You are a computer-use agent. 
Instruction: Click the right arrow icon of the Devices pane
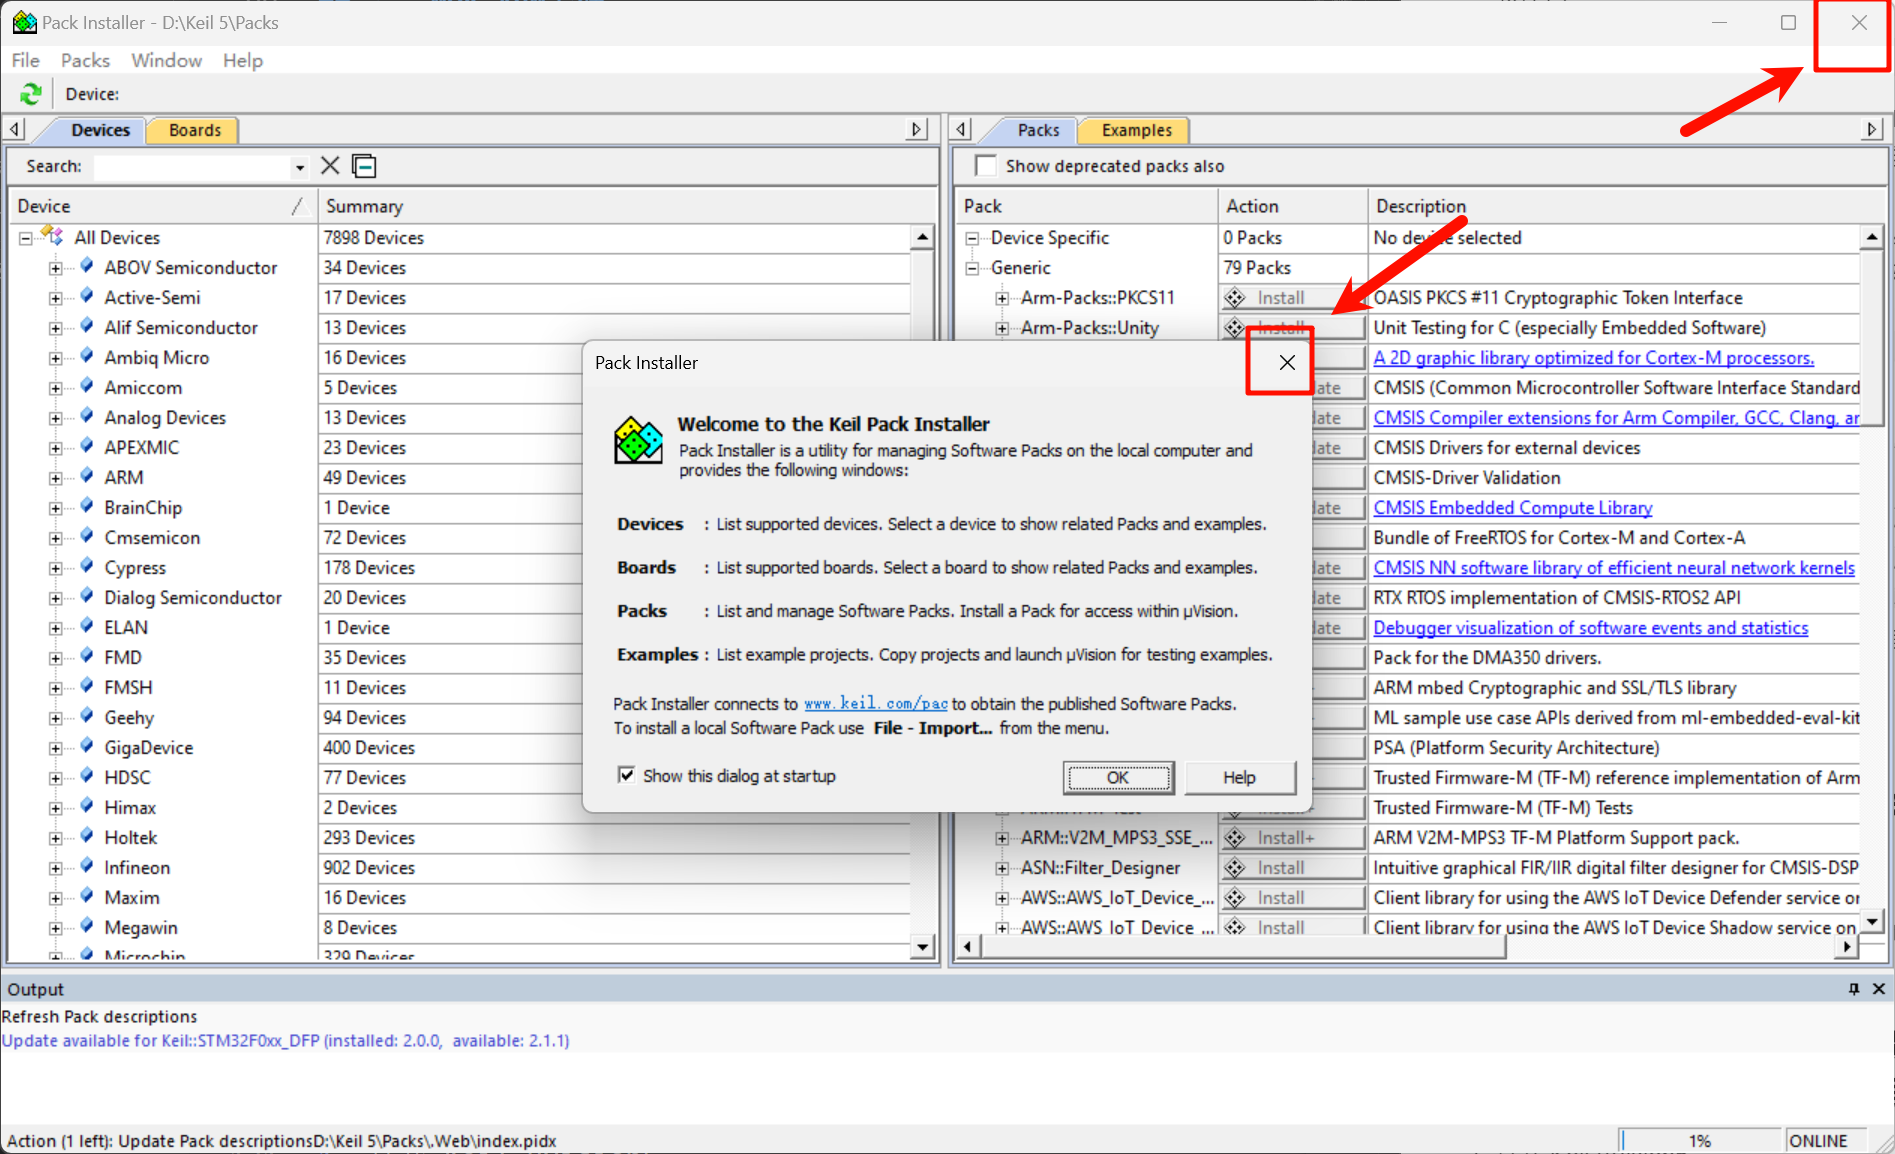917,129
